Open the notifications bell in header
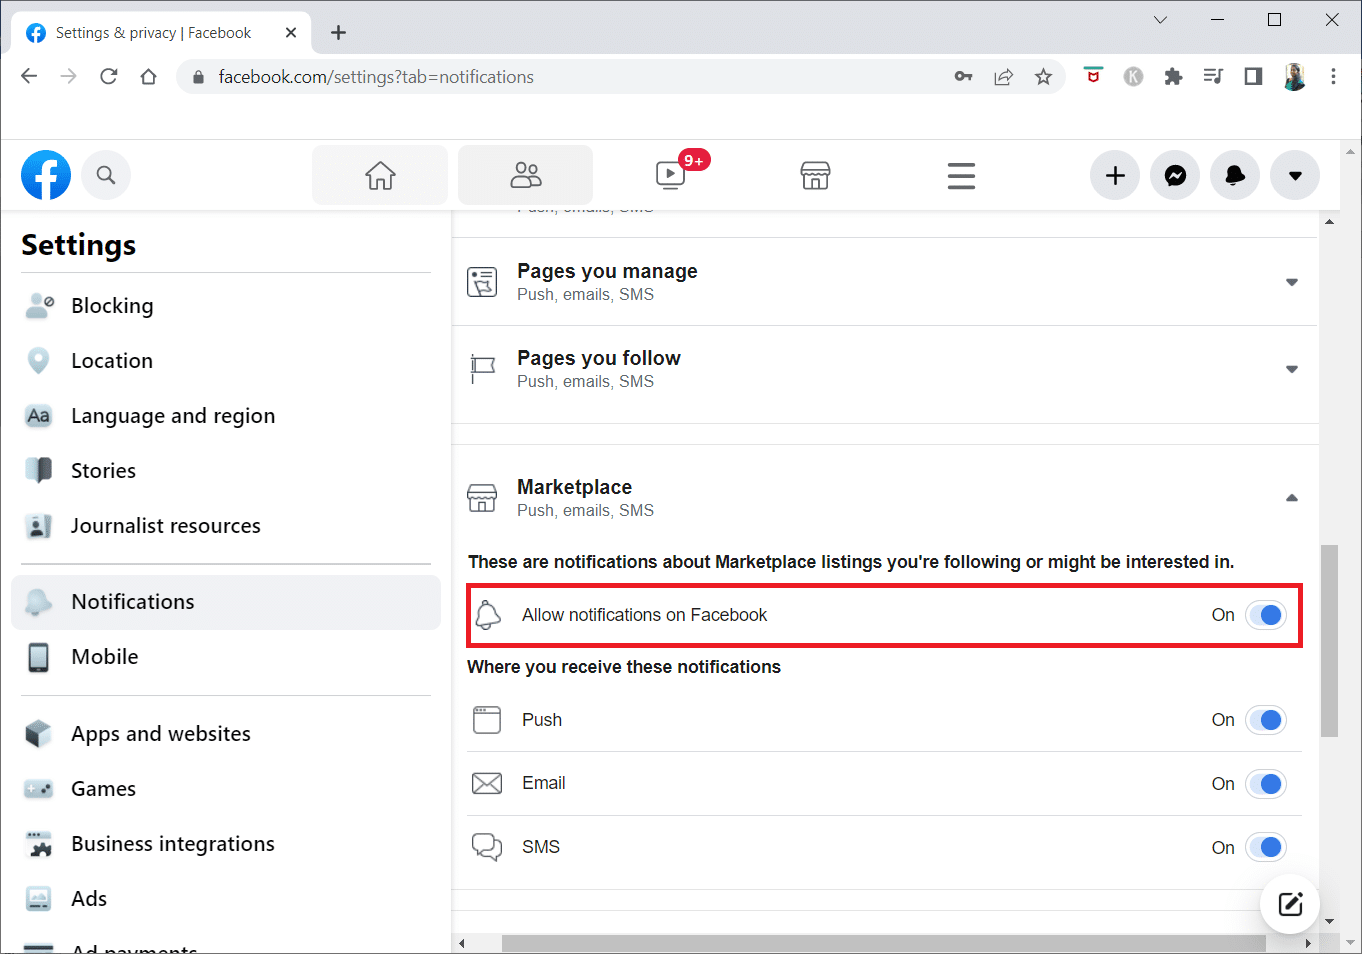Viewport: 1362px width, 954px height. point(1235,176)
